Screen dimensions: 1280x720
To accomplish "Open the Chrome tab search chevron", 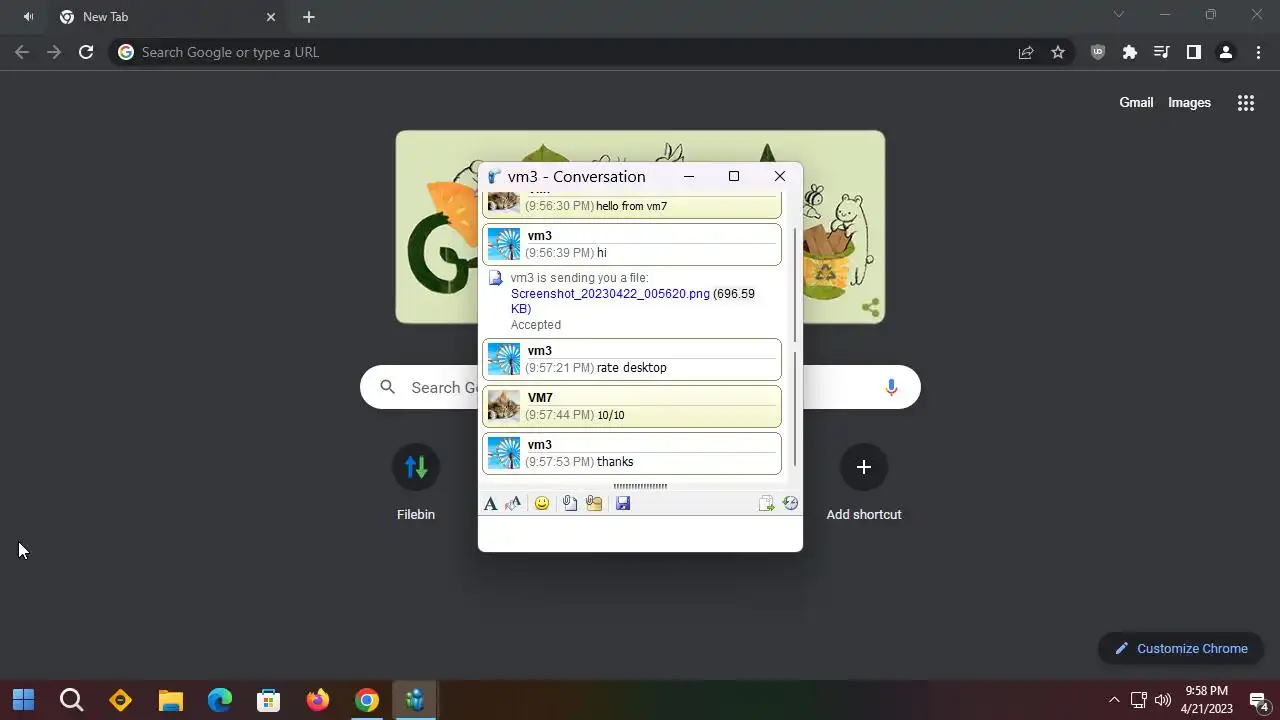I will point(1119,14).
